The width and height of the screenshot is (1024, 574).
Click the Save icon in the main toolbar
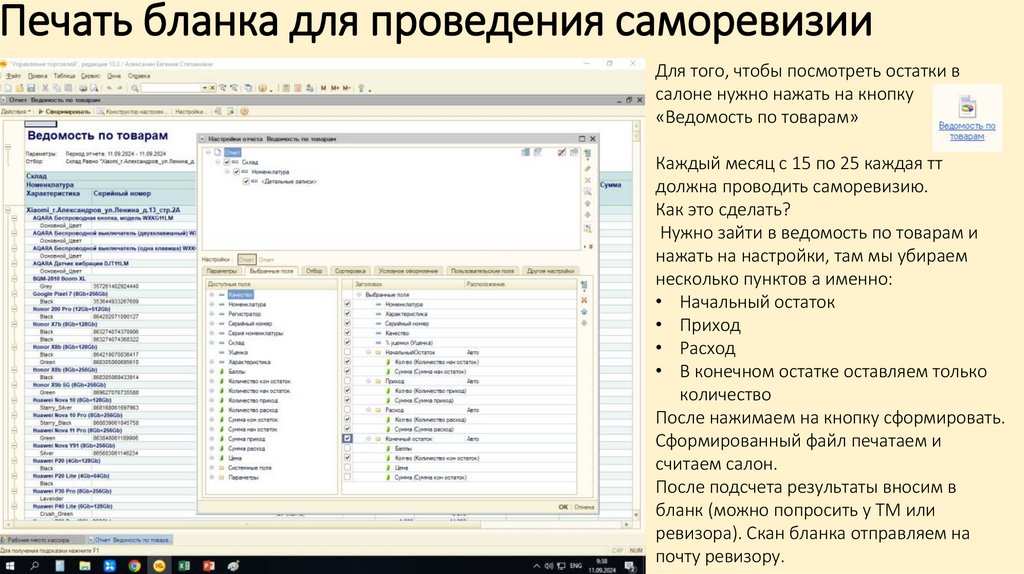pyautogui.click(x=31, y=88)
